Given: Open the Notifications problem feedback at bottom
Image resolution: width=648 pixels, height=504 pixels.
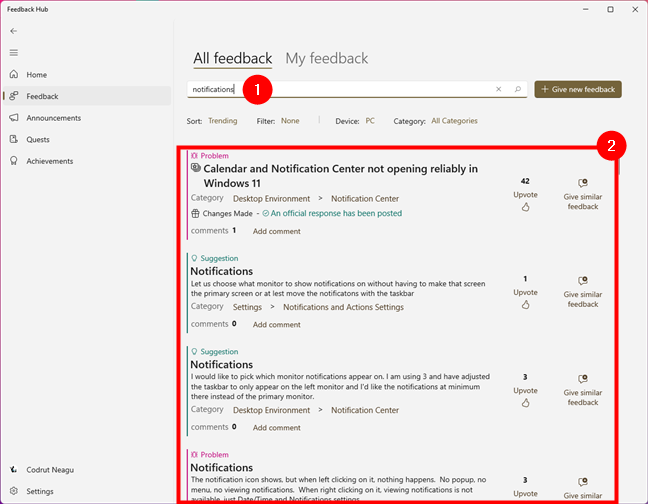Looking at the screenshot, I should pyautogui.click(x=222, y=467).
